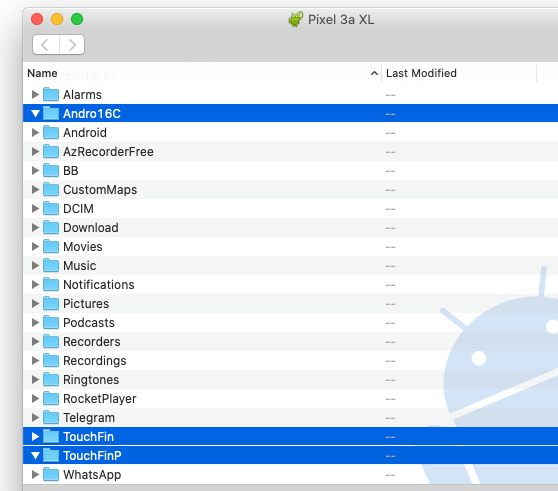This screenshot has height=491, width=558.
Task: Expand the Android folder
Action: [x=35, y=133]
